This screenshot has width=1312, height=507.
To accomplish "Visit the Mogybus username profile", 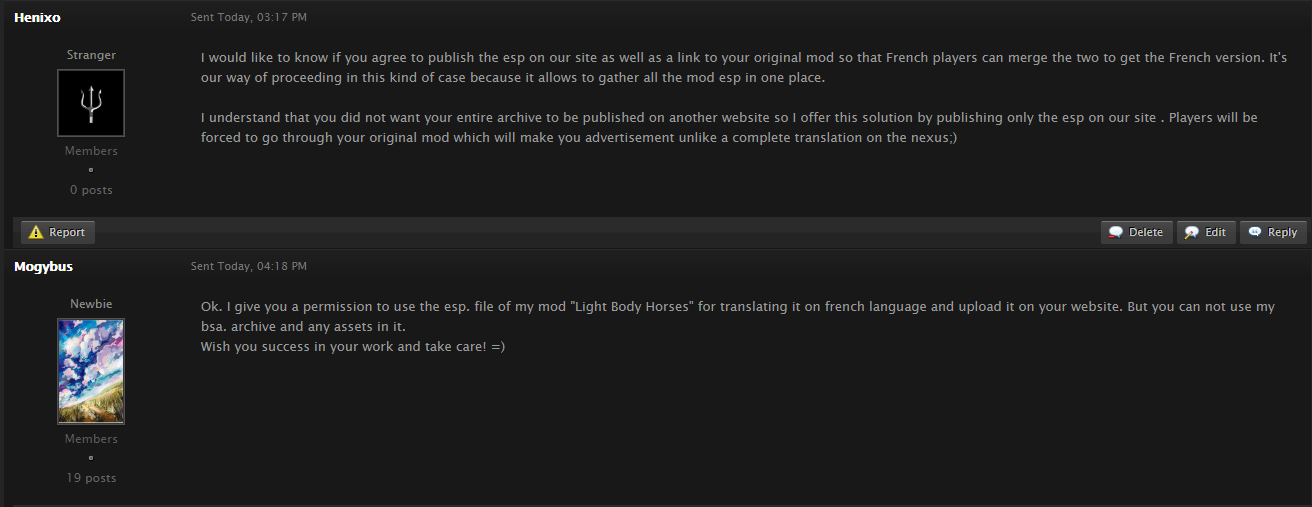I will tap(43, 266).
